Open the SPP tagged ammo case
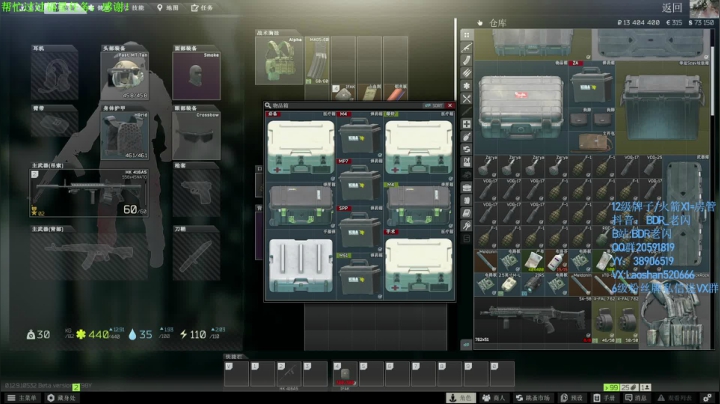Image resolution: width=720 pixels, height=404 pixels. click(360, 230)
